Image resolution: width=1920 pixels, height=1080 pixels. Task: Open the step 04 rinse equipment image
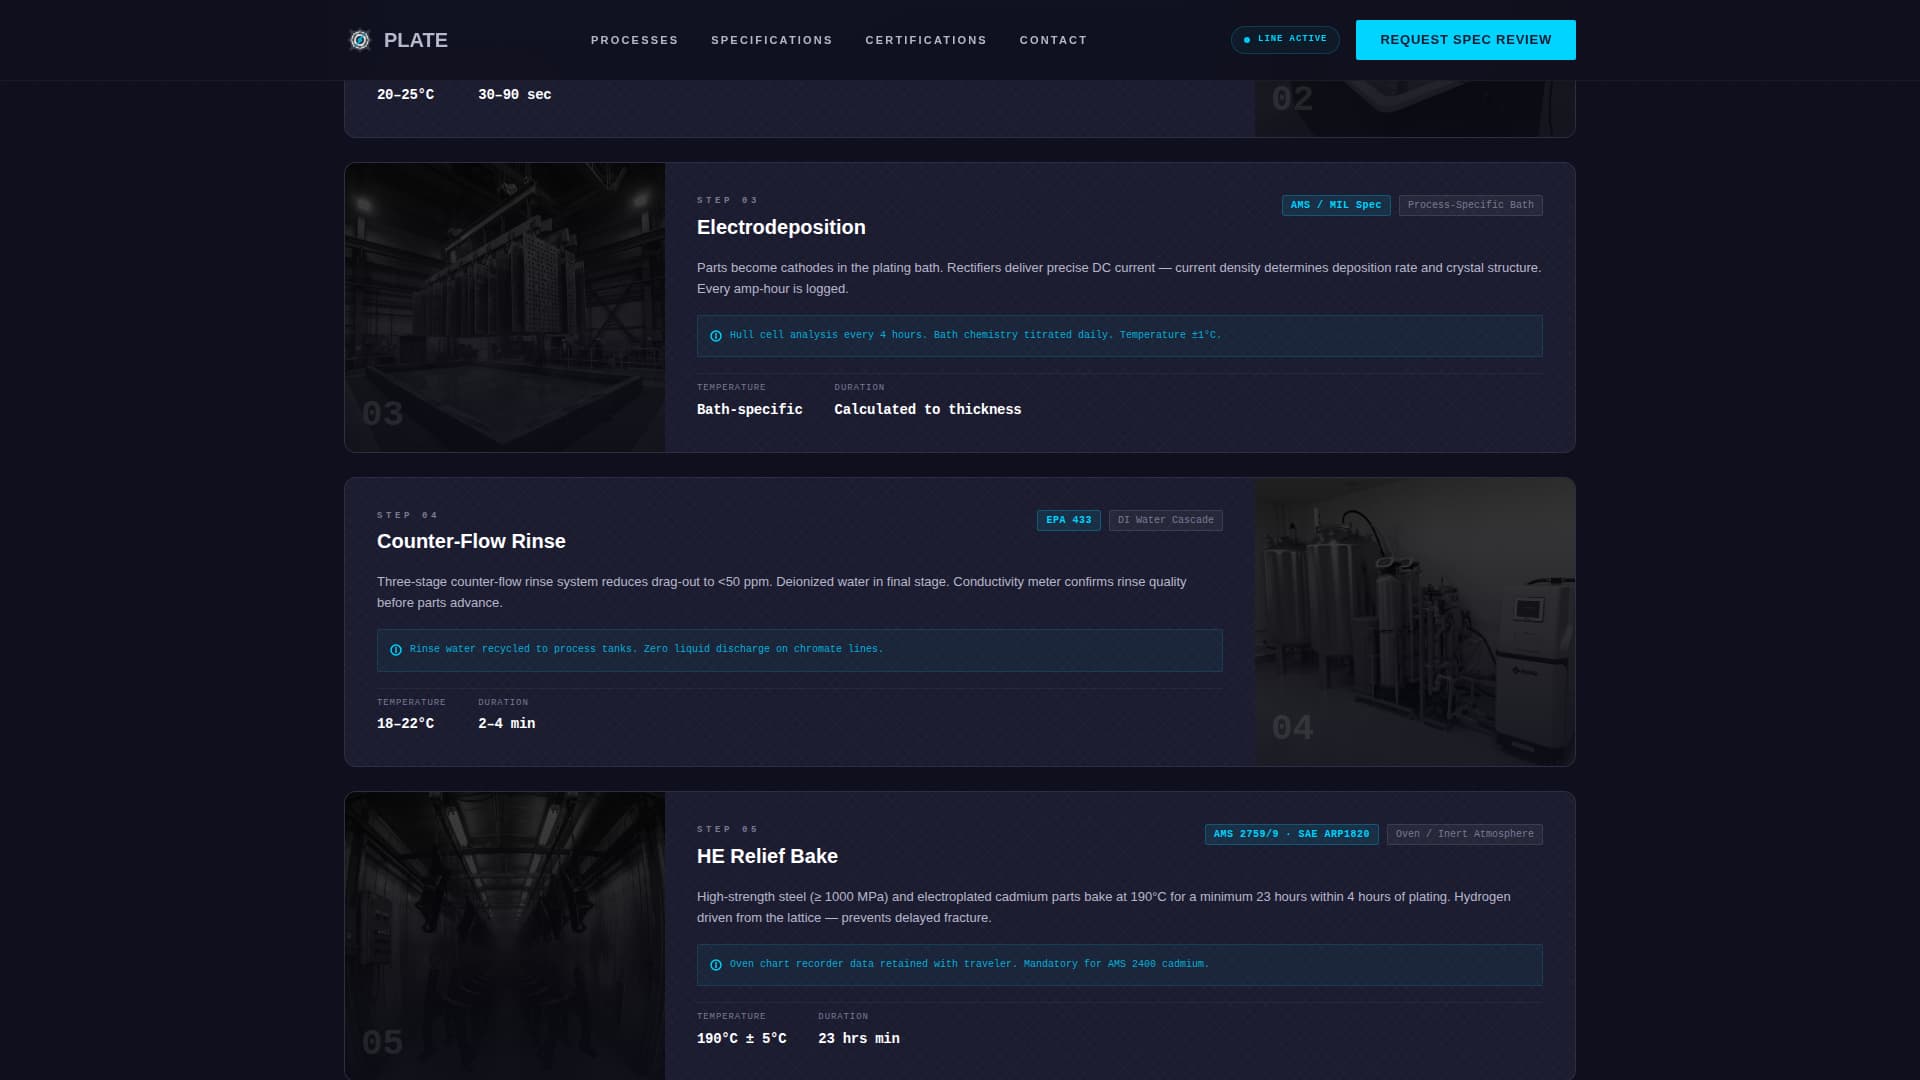pos(1414,621)
